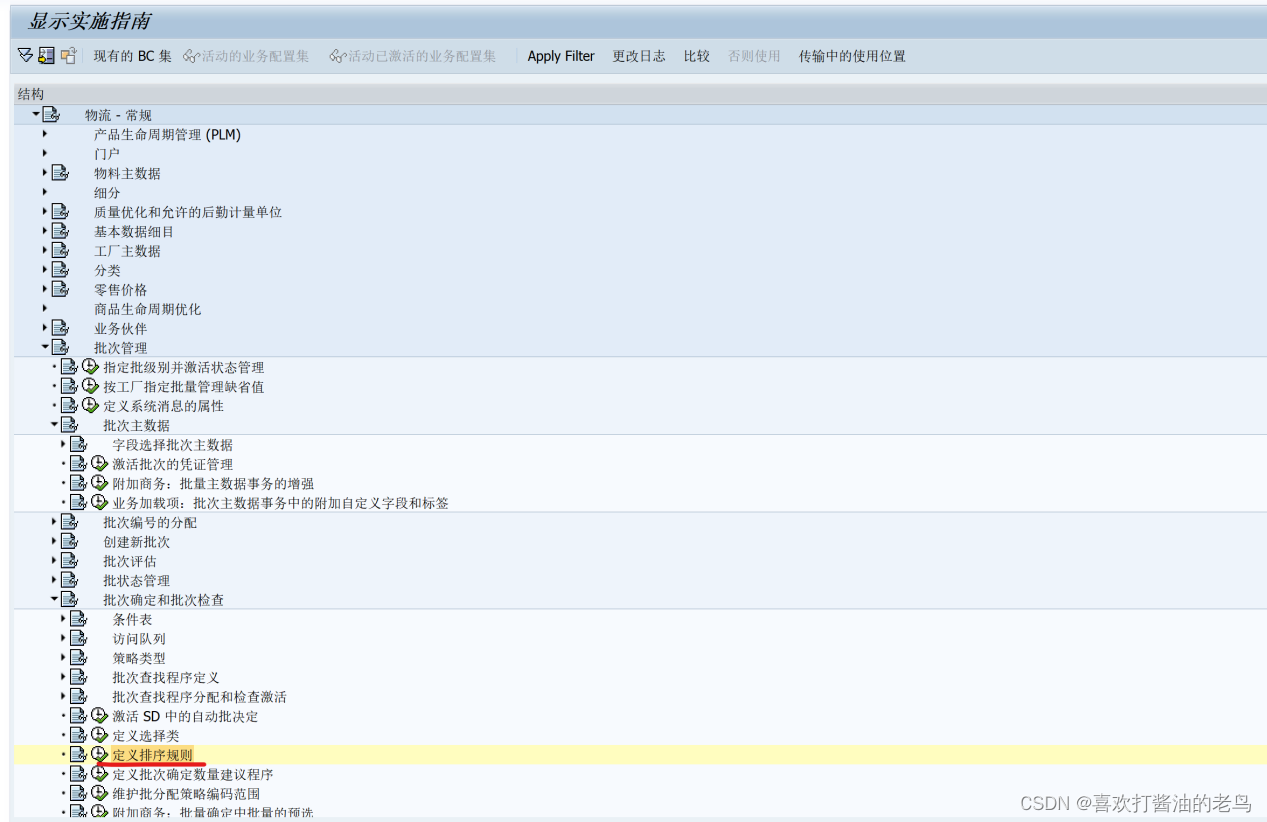The width and height of the screenshot is (1267, 822).
Task: Open documentation icon next to 物料主数据
Action: tap(60, 172)
